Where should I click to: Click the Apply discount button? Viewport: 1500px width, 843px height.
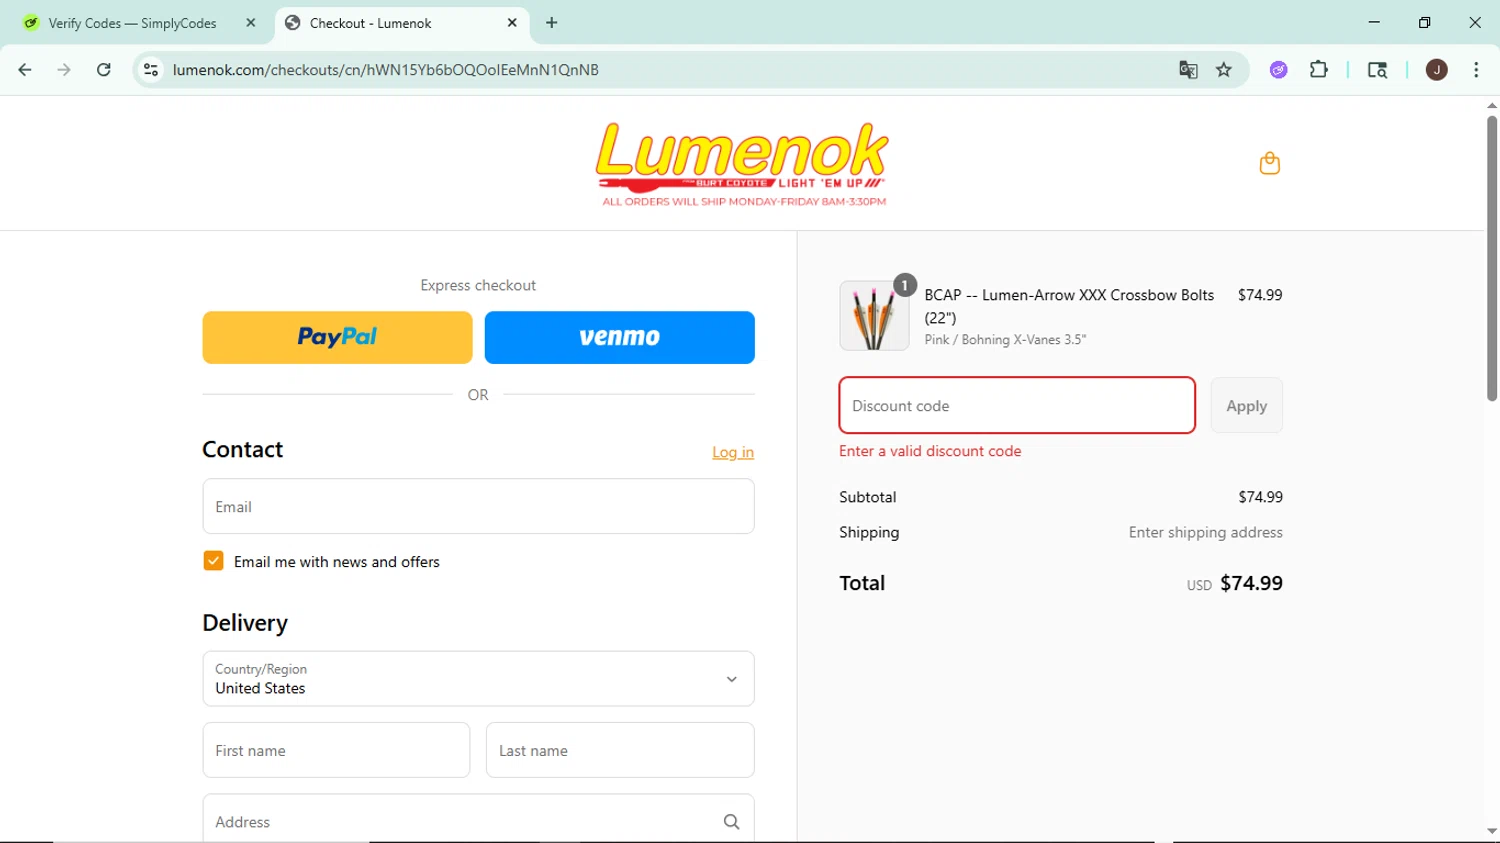click(1246, 405)
